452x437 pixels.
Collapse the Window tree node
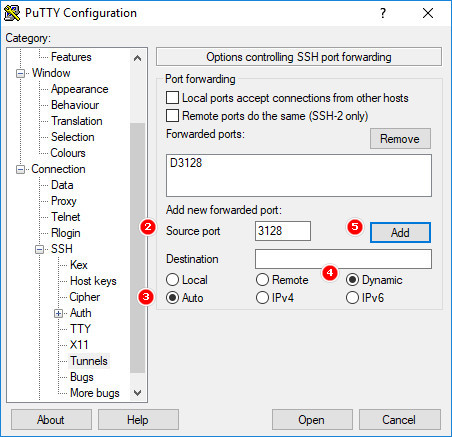click(x=20, y=73)
